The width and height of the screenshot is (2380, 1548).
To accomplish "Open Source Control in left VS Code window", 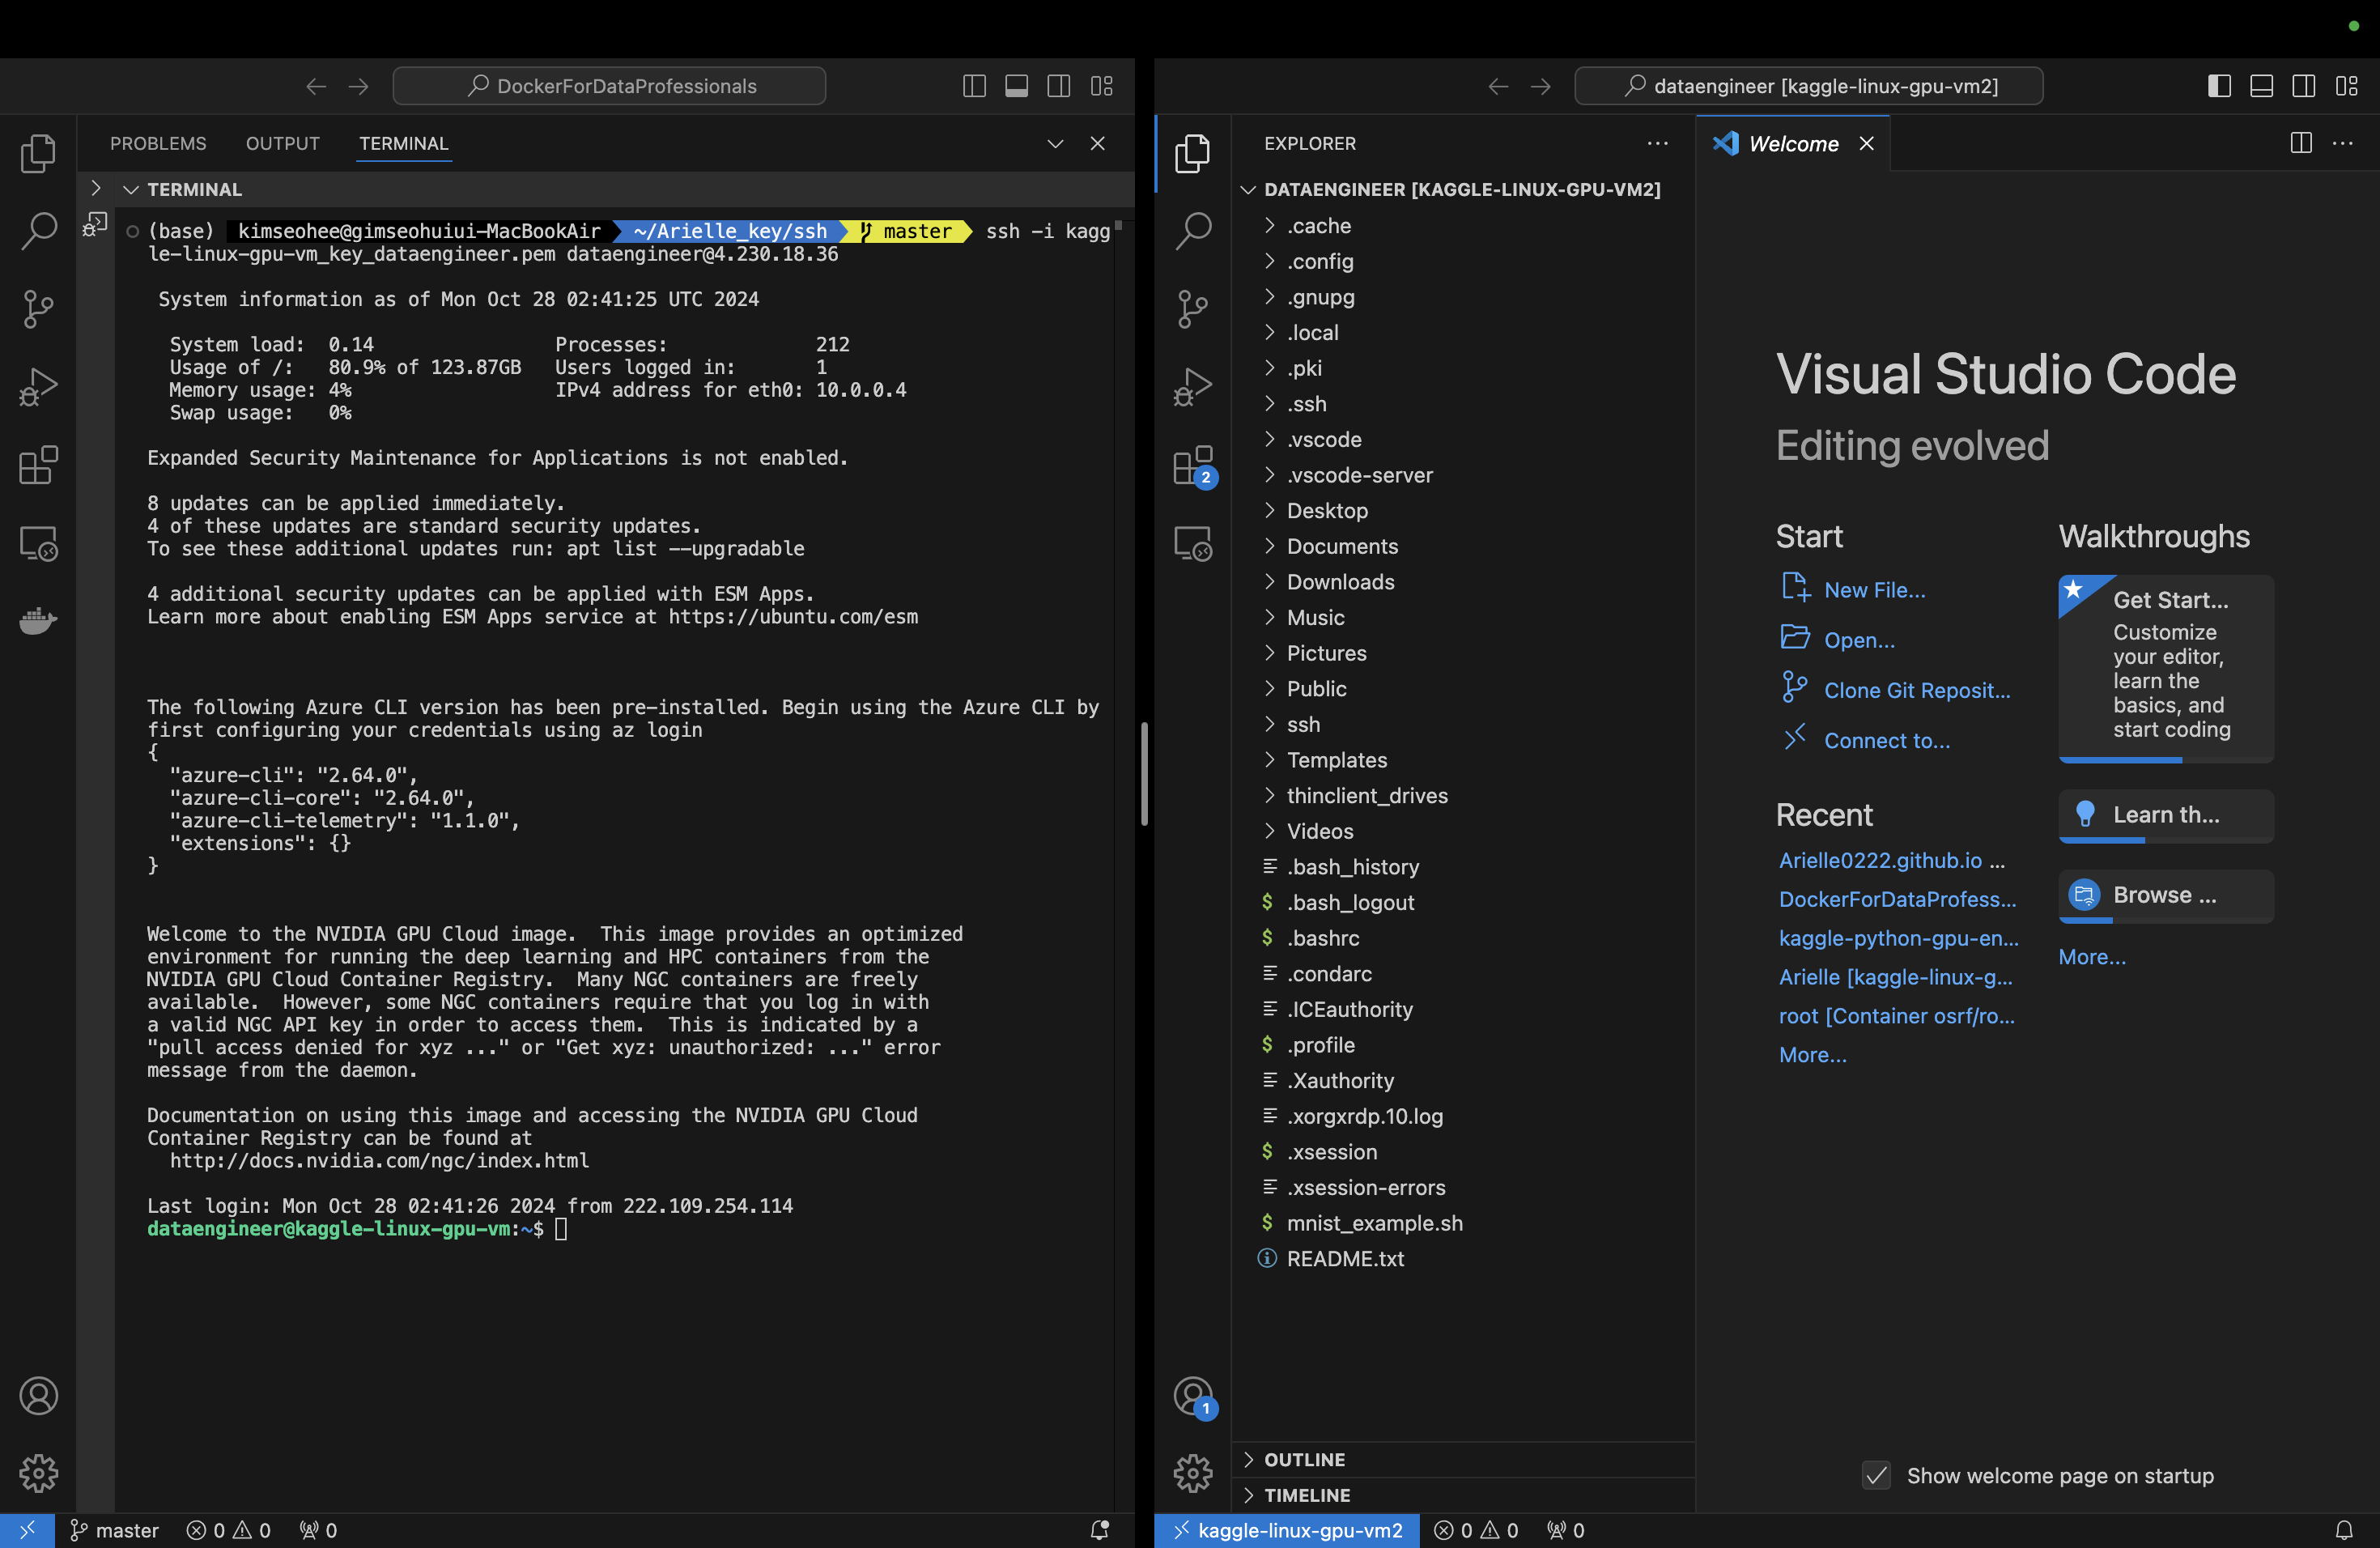I will [x=38, y=308].
